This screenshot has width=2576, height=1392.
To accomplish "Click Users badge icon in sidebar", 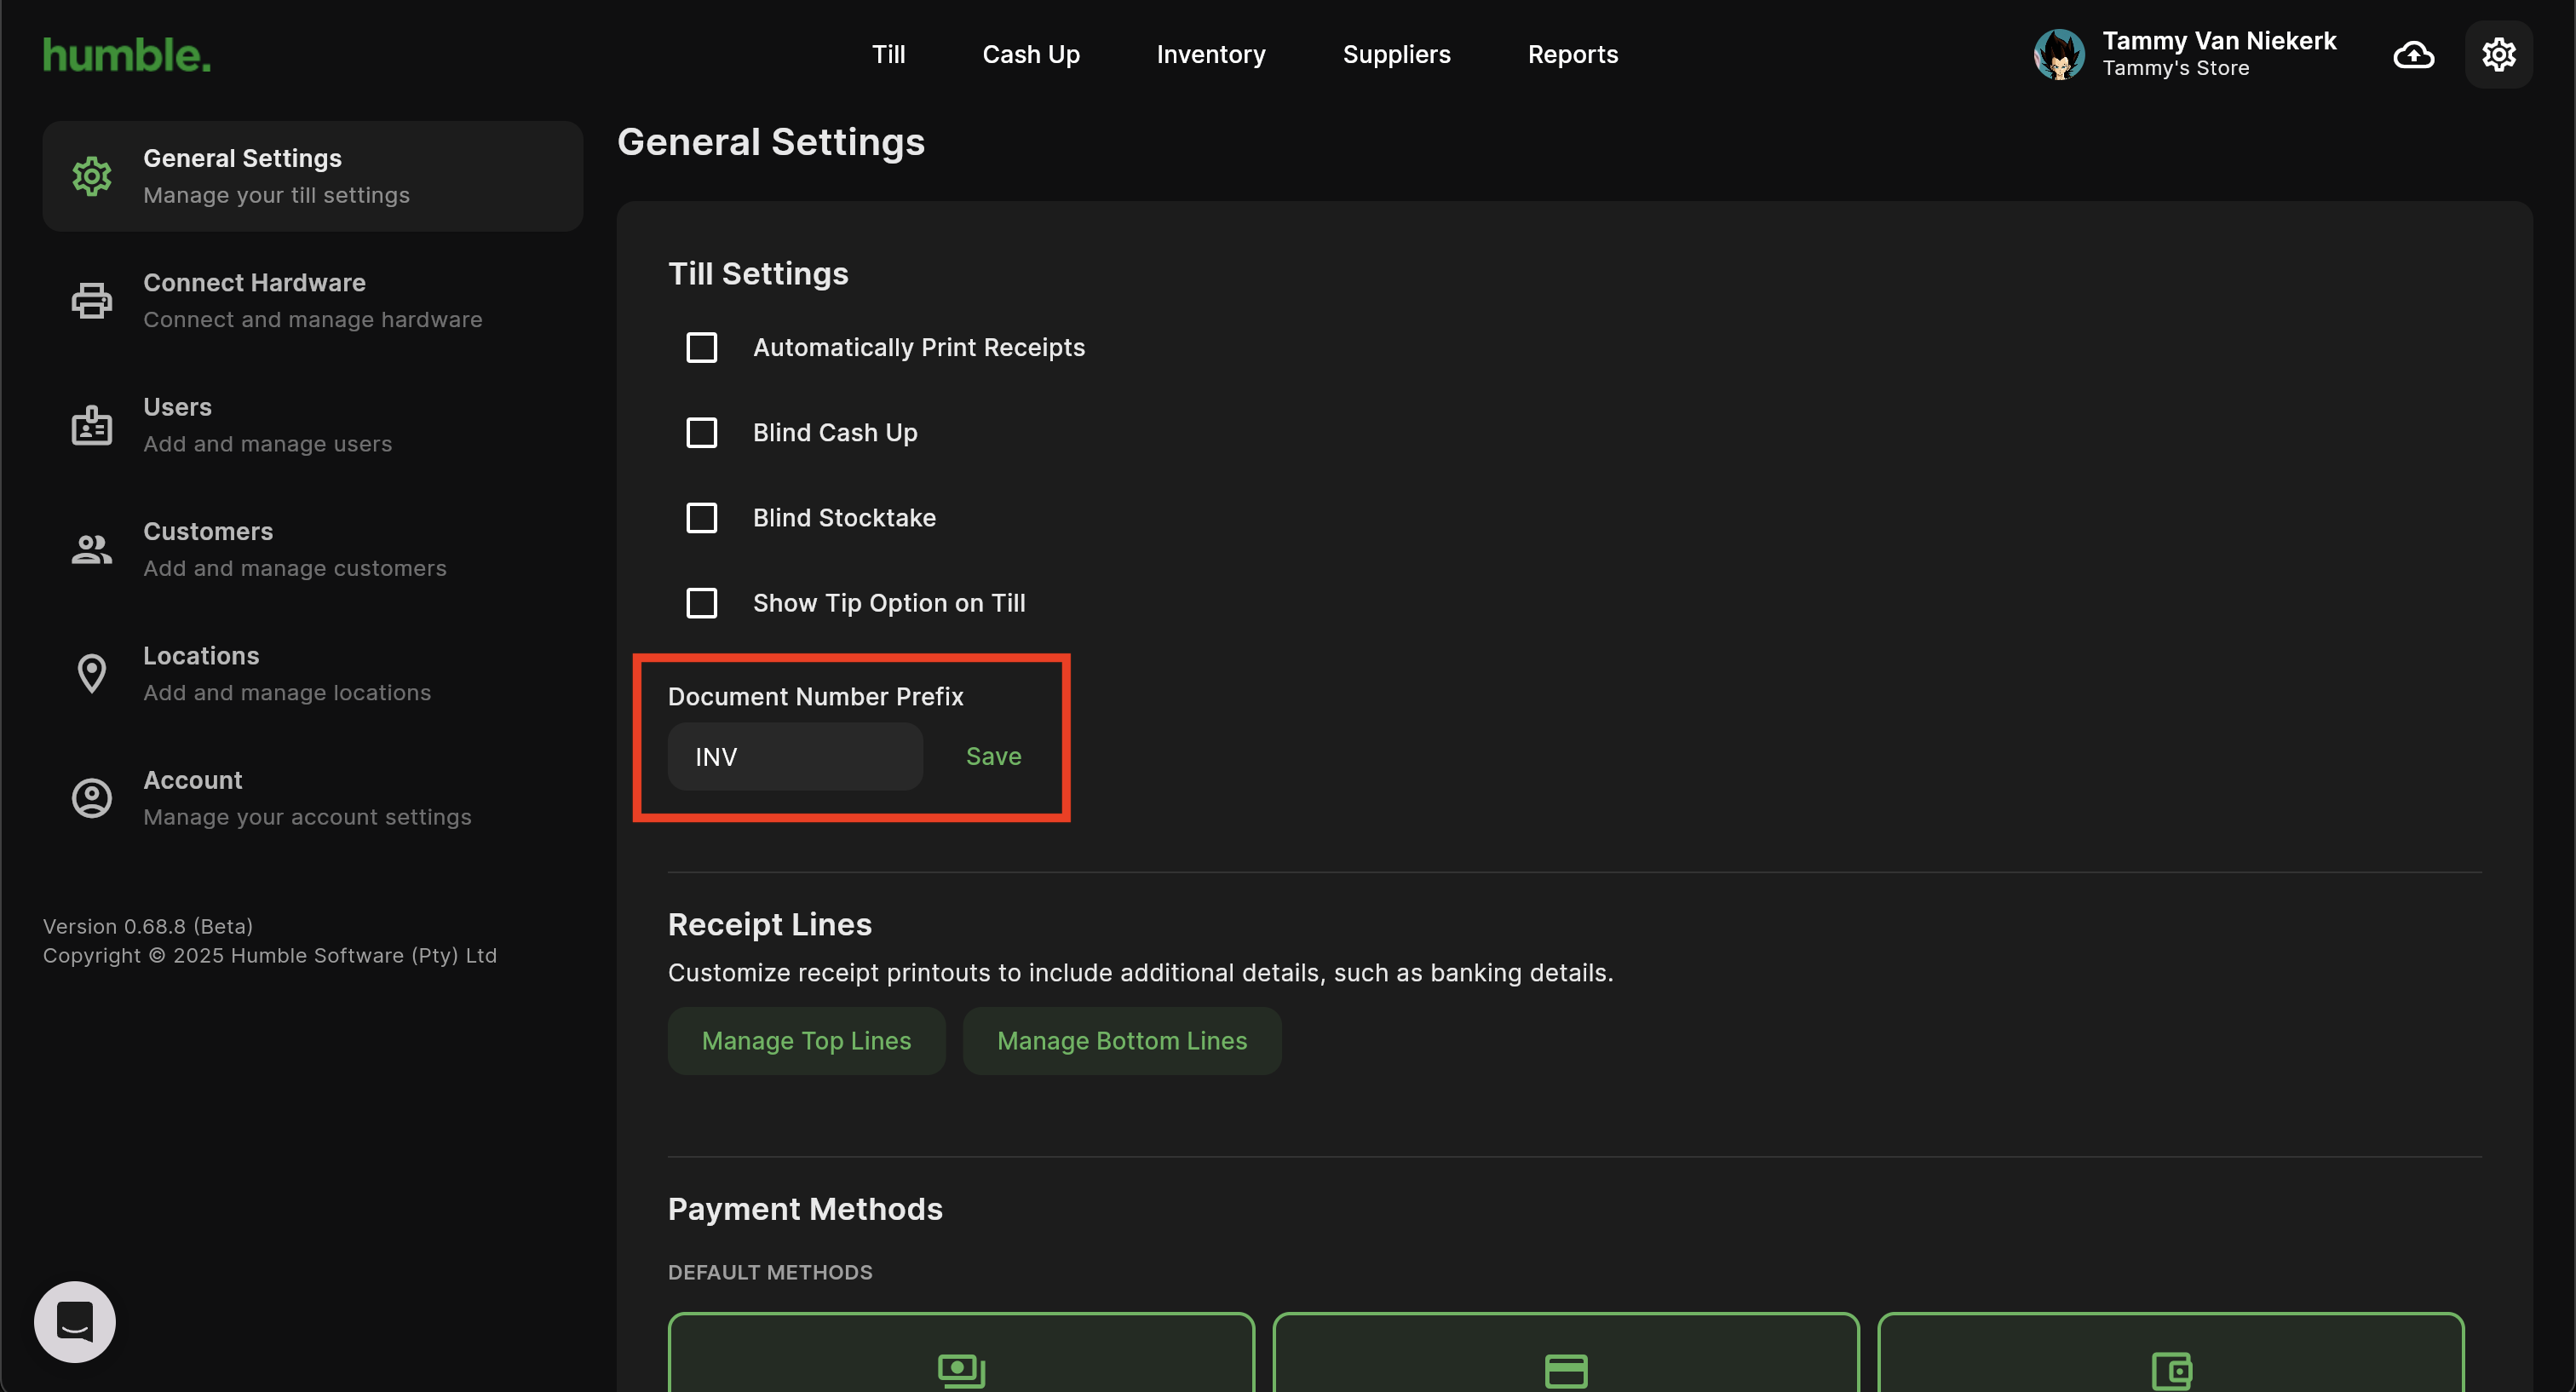I will pyautogui.click(x=92, y=425).
